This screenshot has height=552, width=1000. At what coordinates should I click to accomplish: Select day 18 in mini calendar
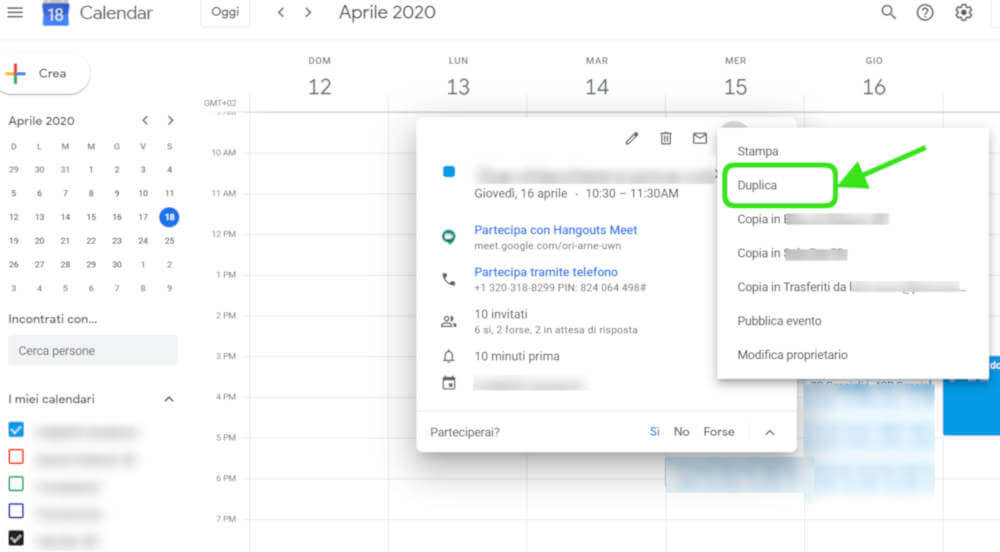coord(169,217)
